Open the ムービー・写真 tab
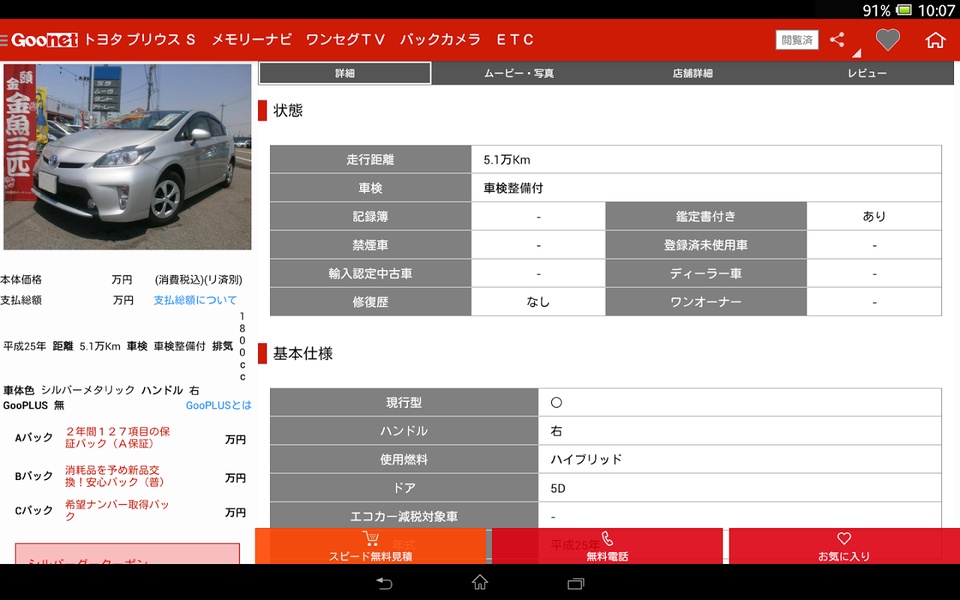The height and width of the screenshot is (600, 960). [519, 73]
